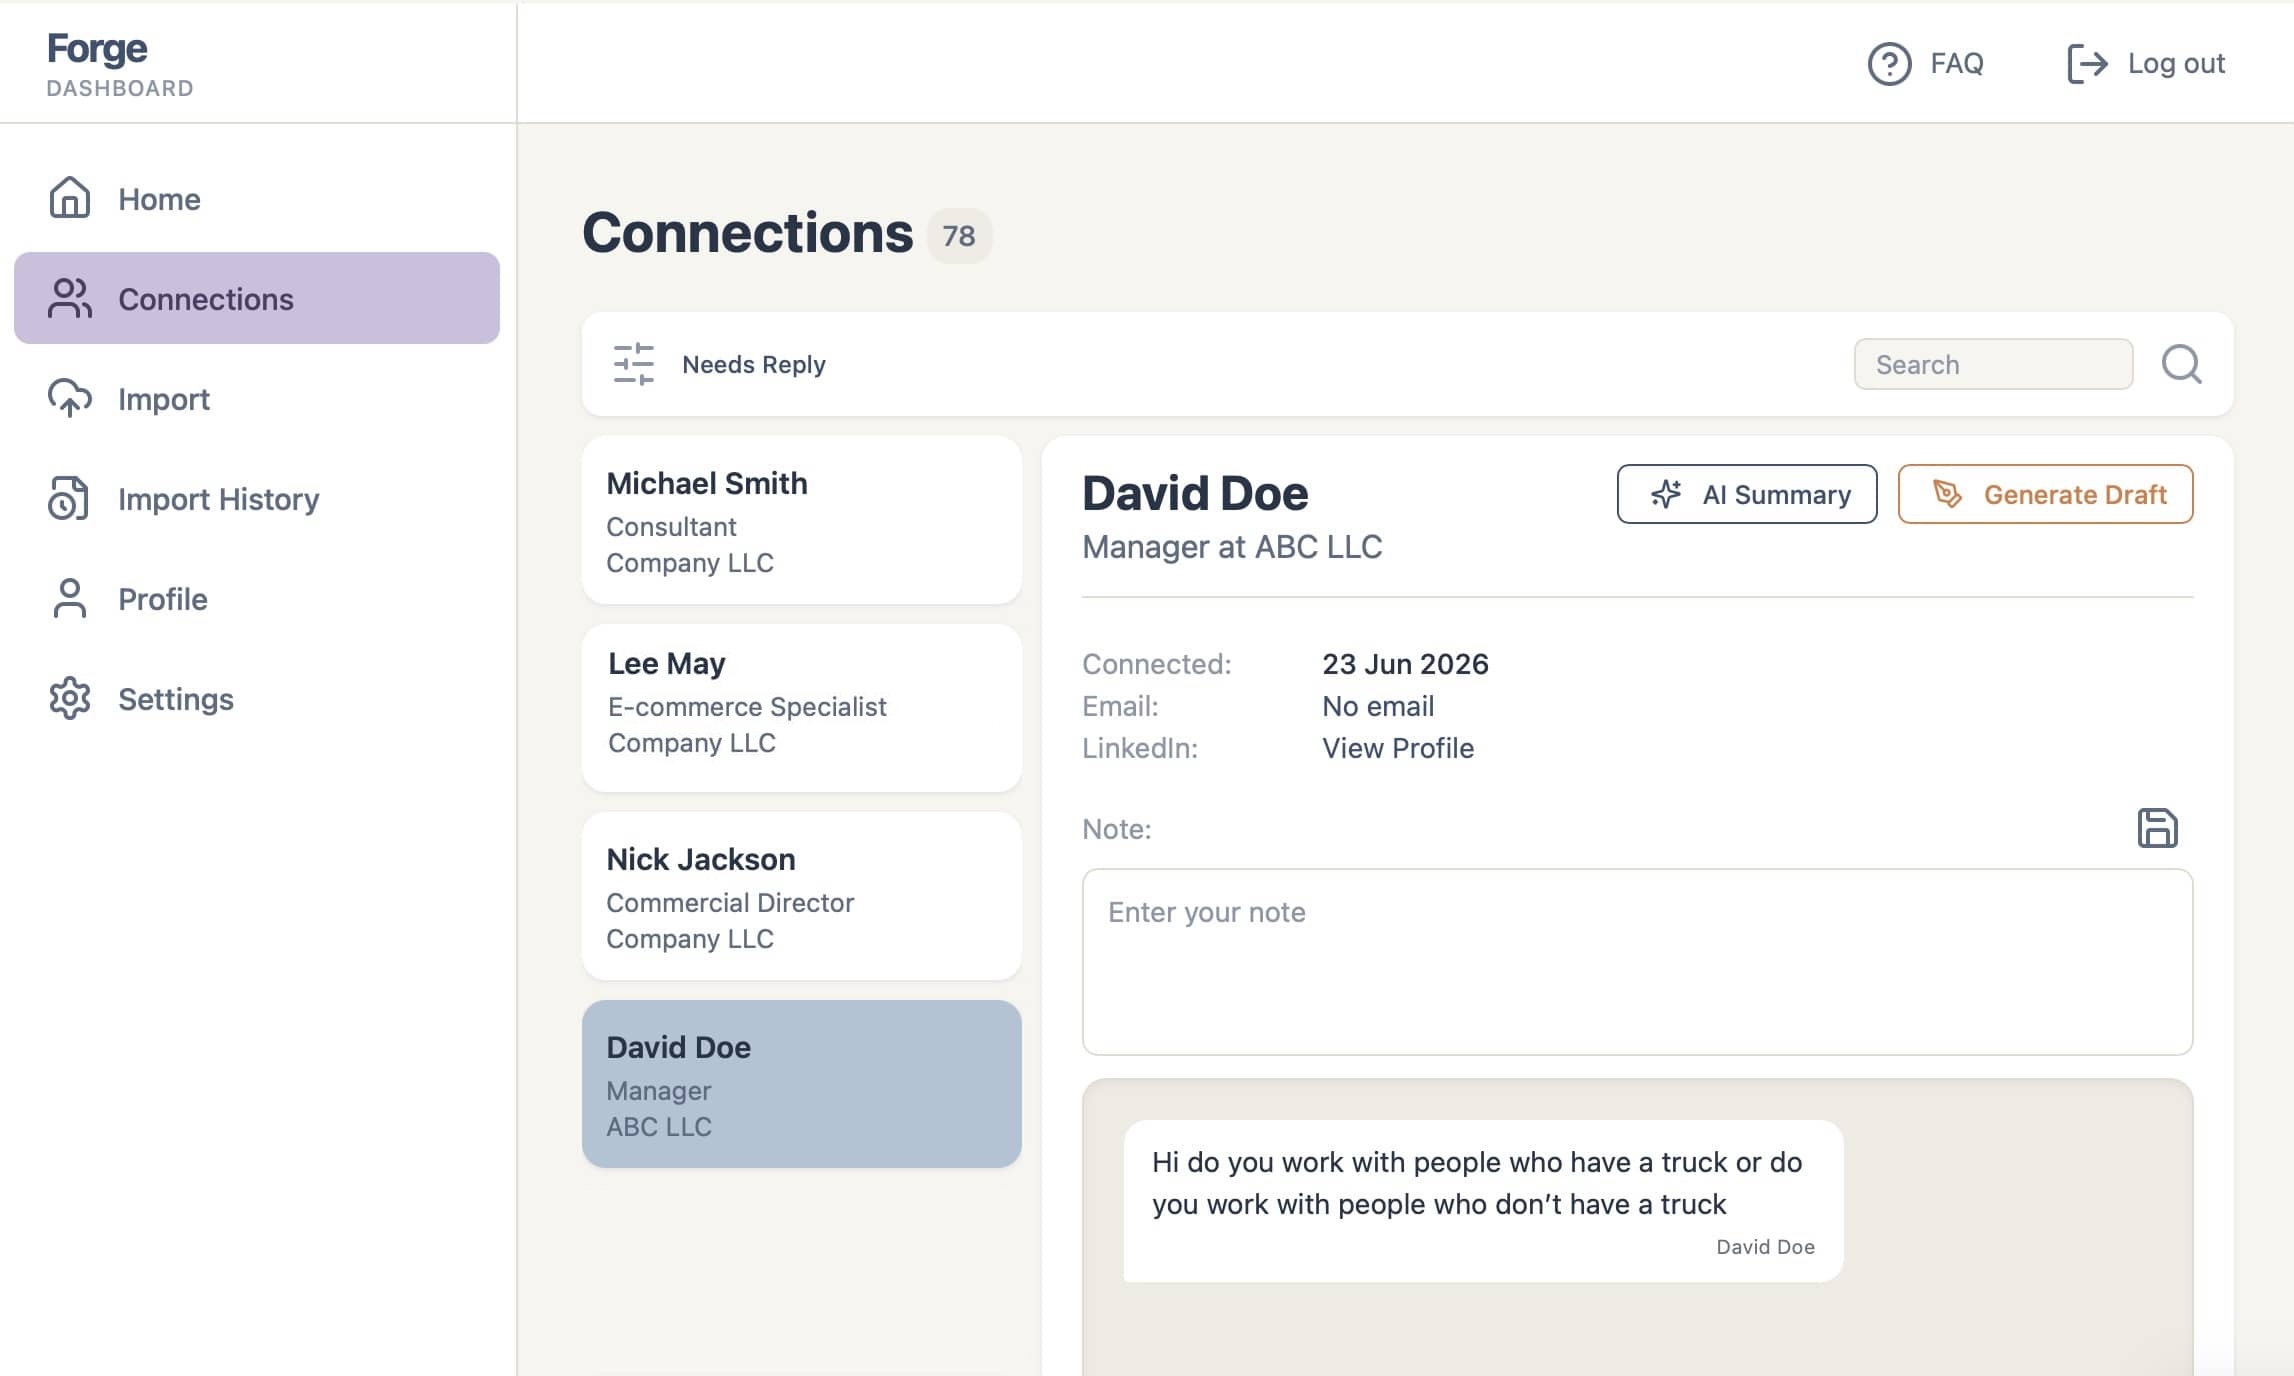Save the note with the floppy disk icon
This screenshot has width=2294, height=1376.
pos(2157,828)
